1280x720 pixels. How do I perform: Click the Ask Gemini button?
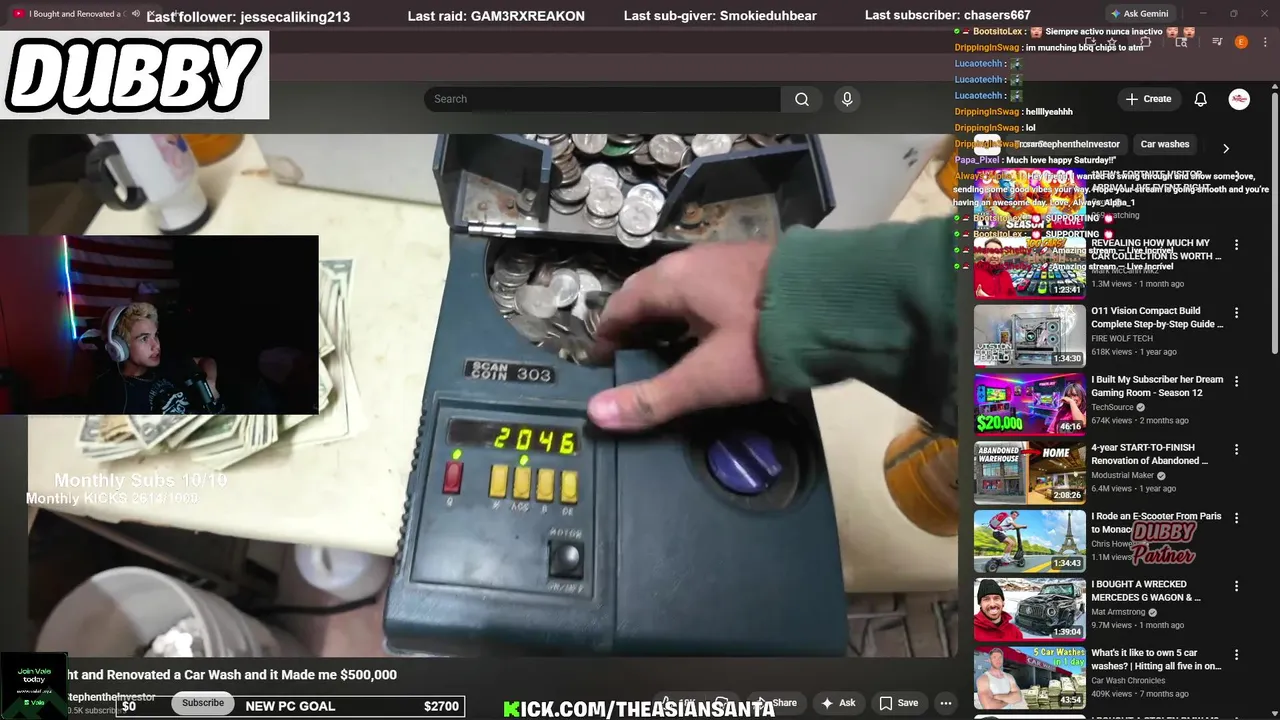click(1140, 14)
